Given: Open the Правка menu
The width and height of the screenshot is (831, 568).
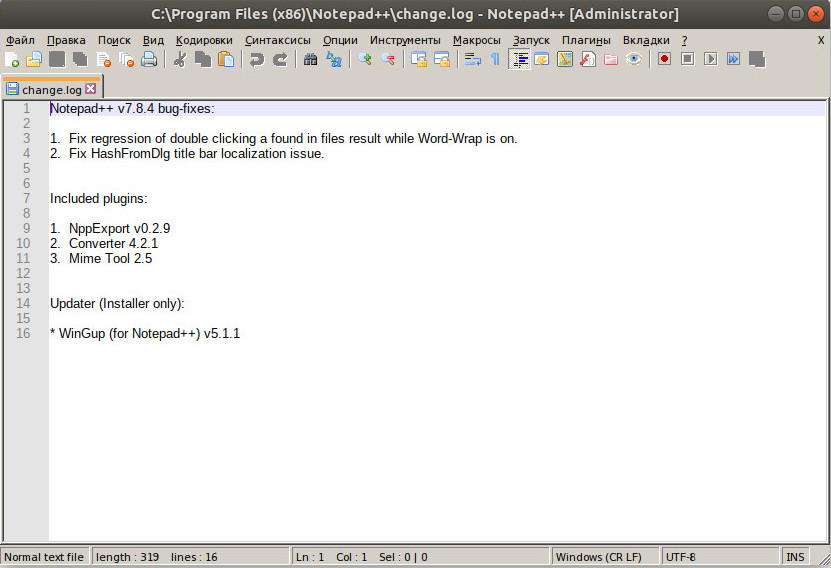Looking at the screenshot, I should 66,40.
